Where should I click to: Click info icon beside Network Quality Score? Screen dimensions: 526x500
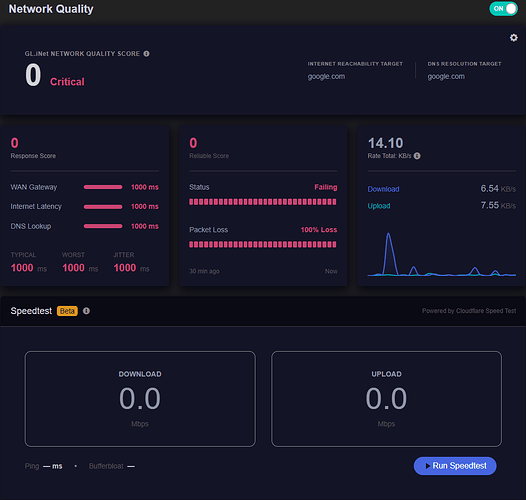(x=147, y=54)
